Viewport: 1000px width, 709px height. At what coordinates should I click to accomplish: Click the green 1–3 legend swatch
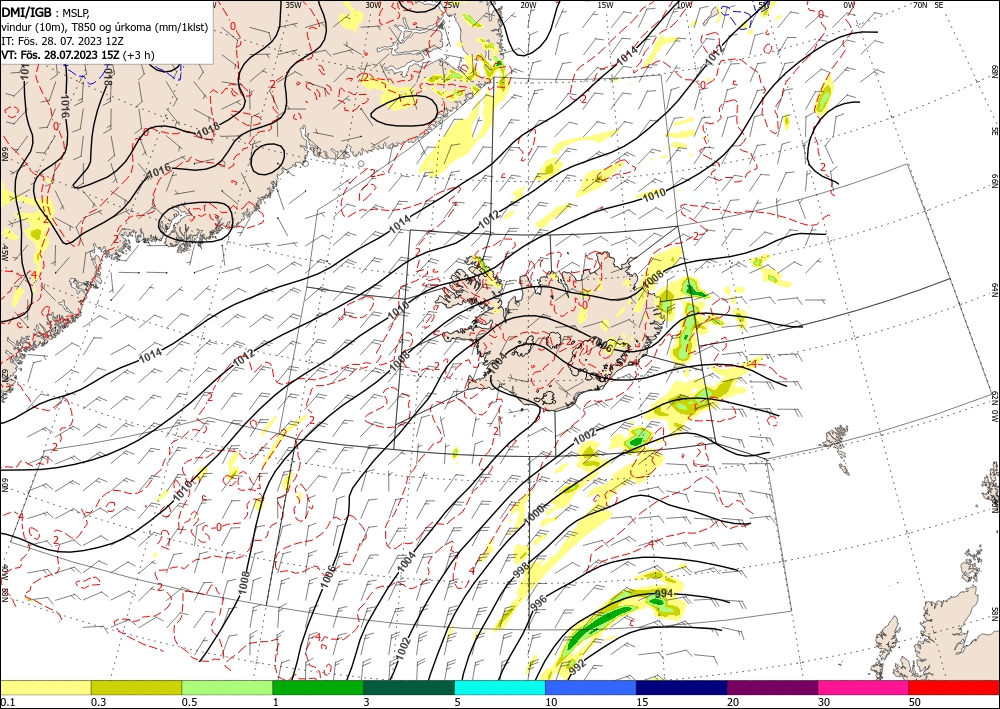(x=318, y=687)
